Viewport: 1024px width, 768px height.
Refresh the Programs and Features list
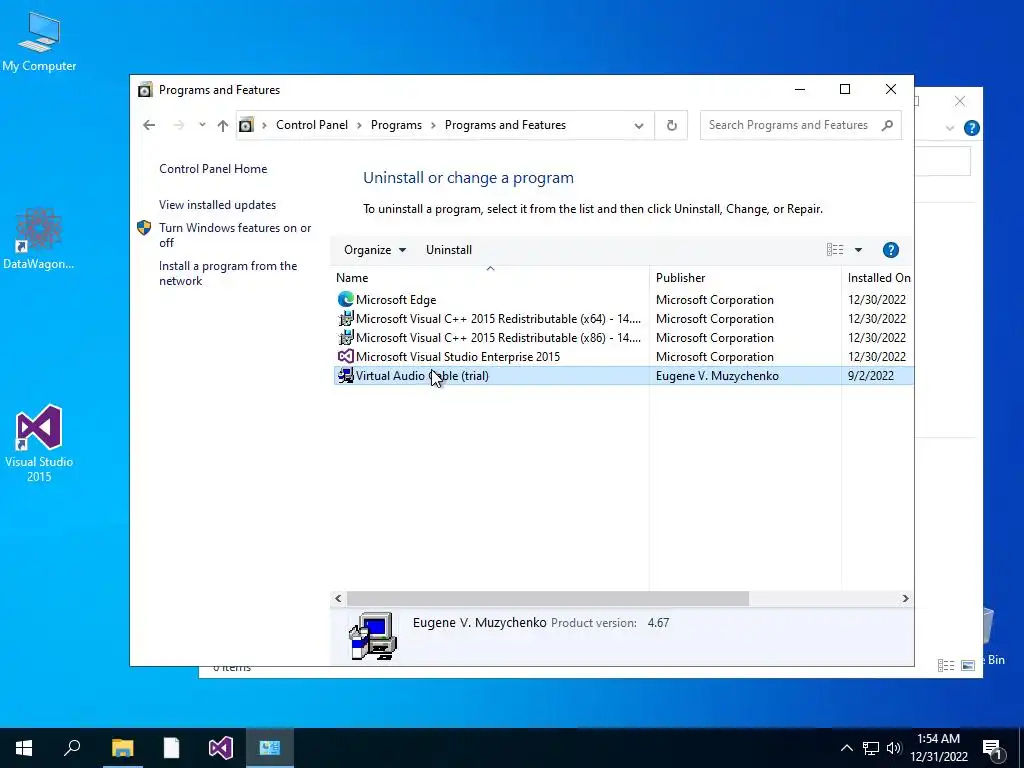pos(671,125)
